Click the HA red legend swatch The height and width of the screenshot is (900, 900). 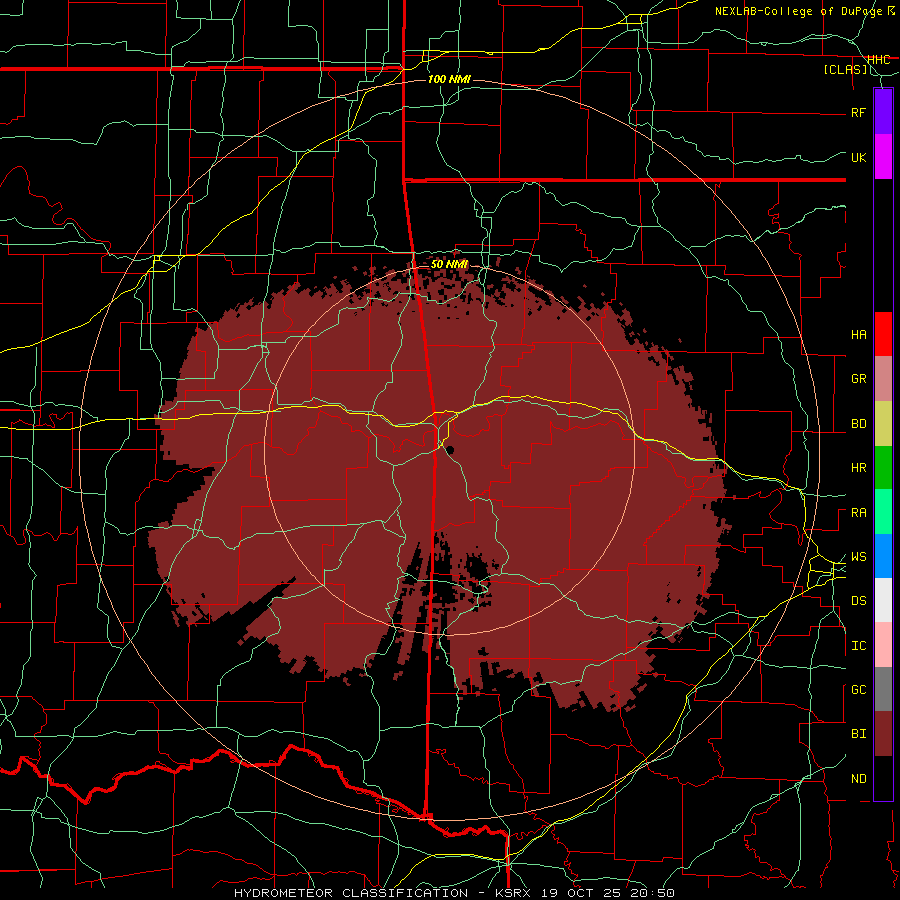pyautogui.click(x=883, y=334)
